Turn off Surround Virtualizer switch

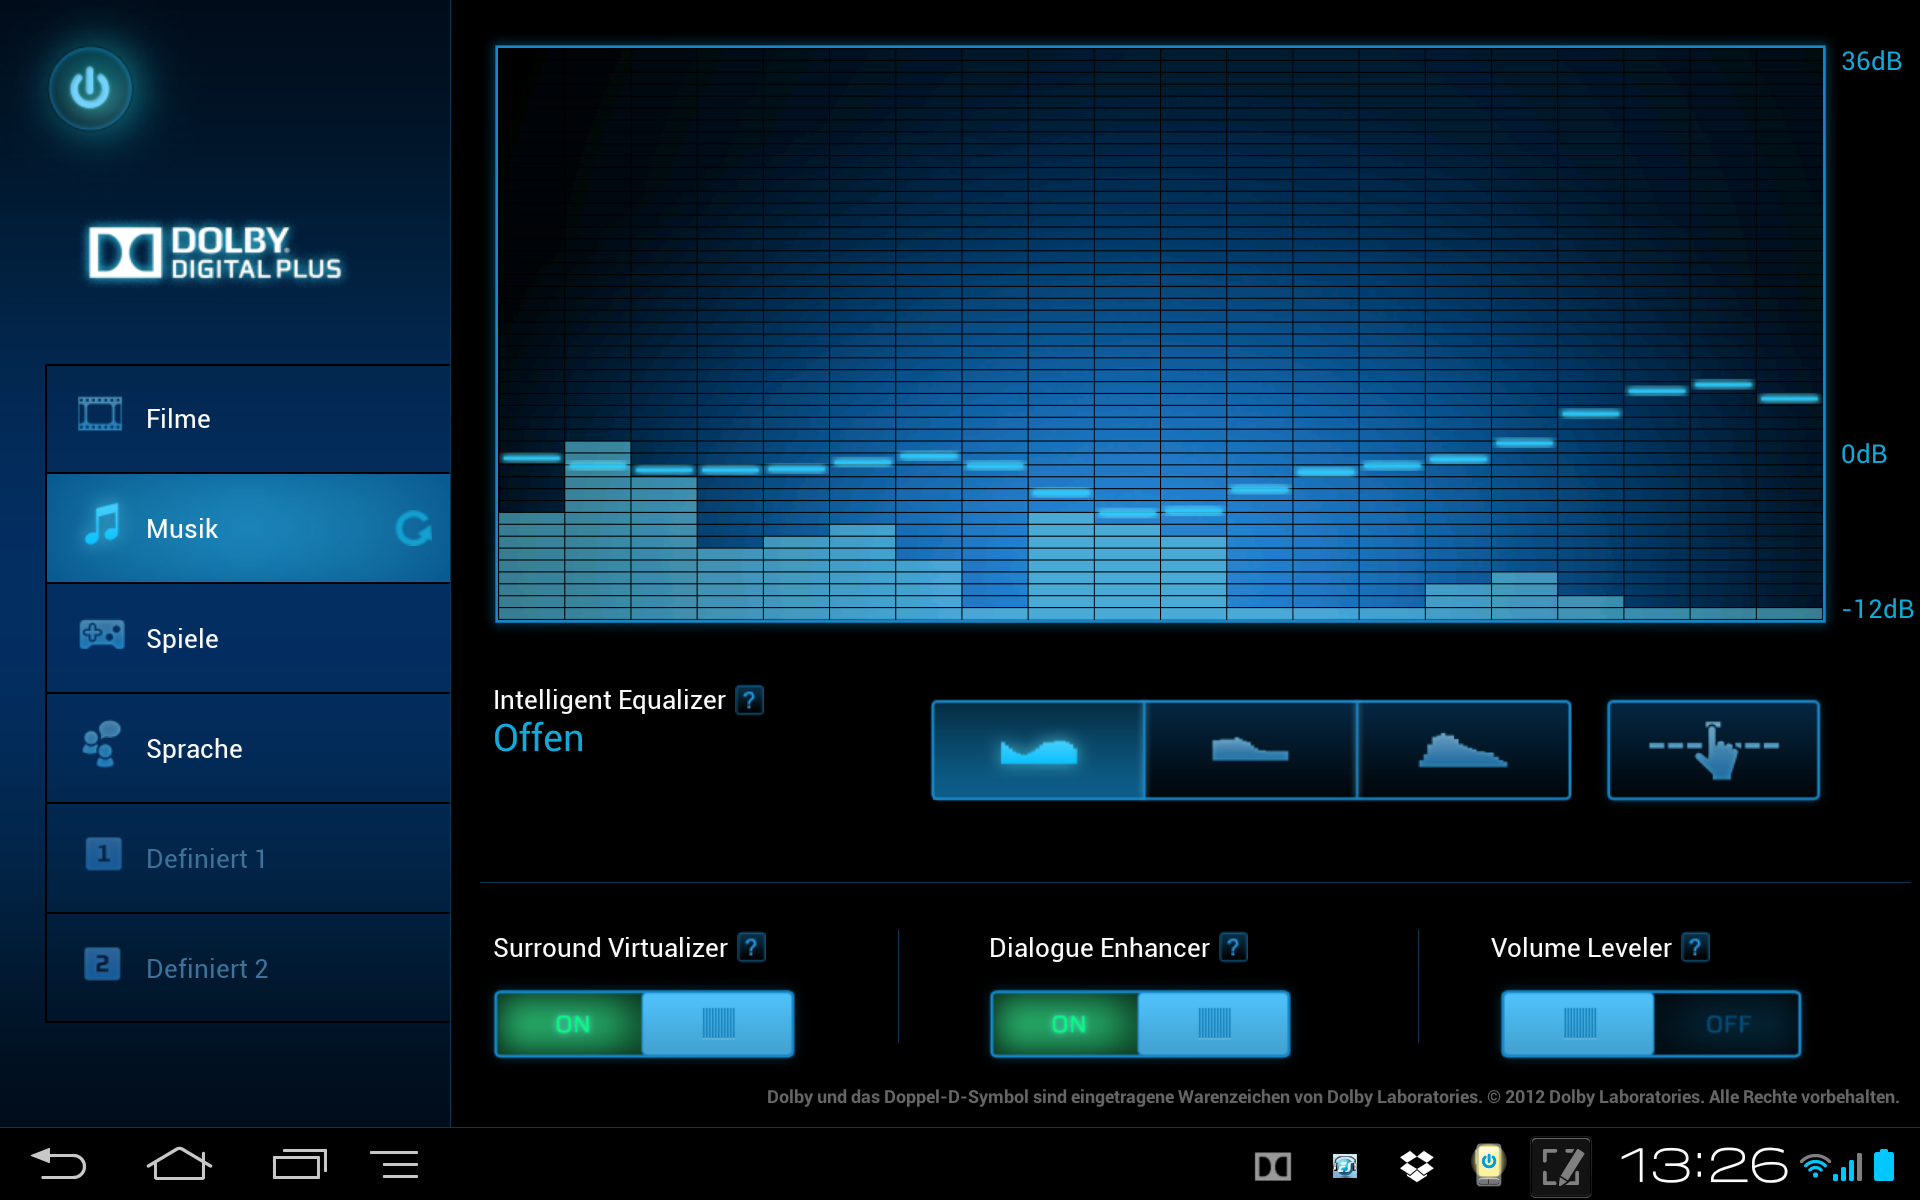[644, 1024]
